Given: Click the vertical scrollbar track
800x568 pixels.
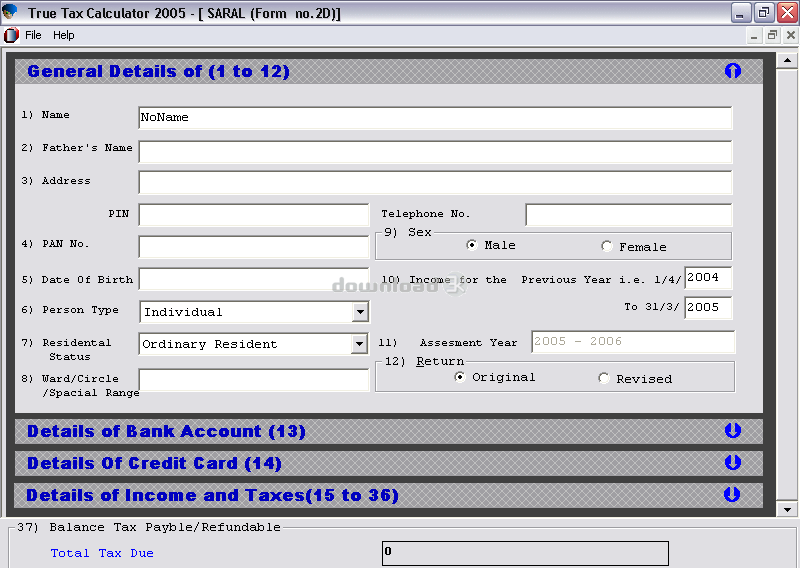Looking at the screenshot, I should 787,285.
